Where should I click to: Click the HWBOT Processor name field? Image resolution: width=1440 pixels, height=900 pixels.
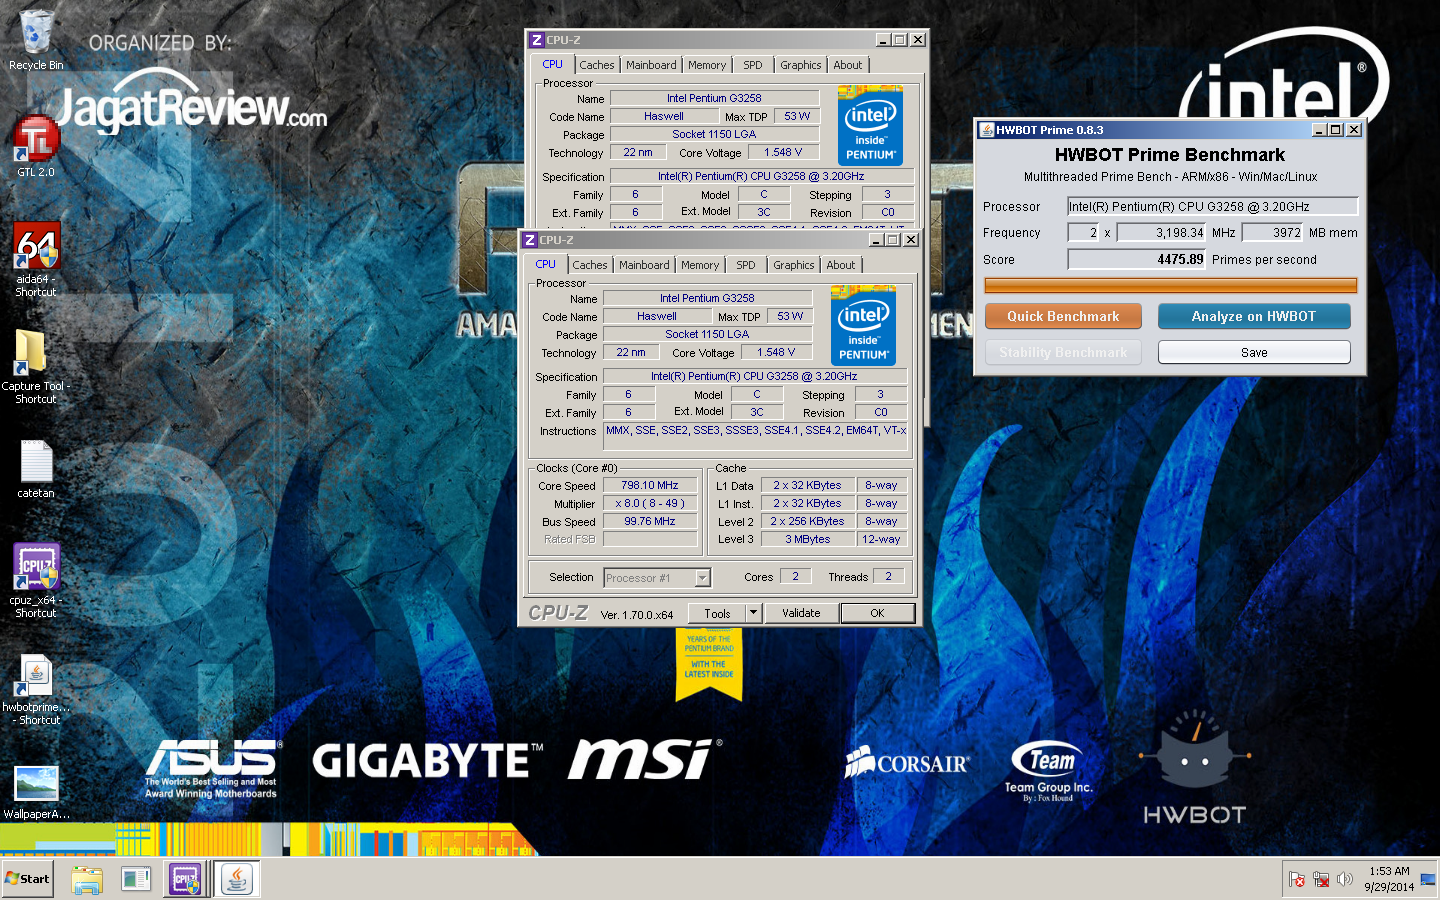pos(1213,206)
